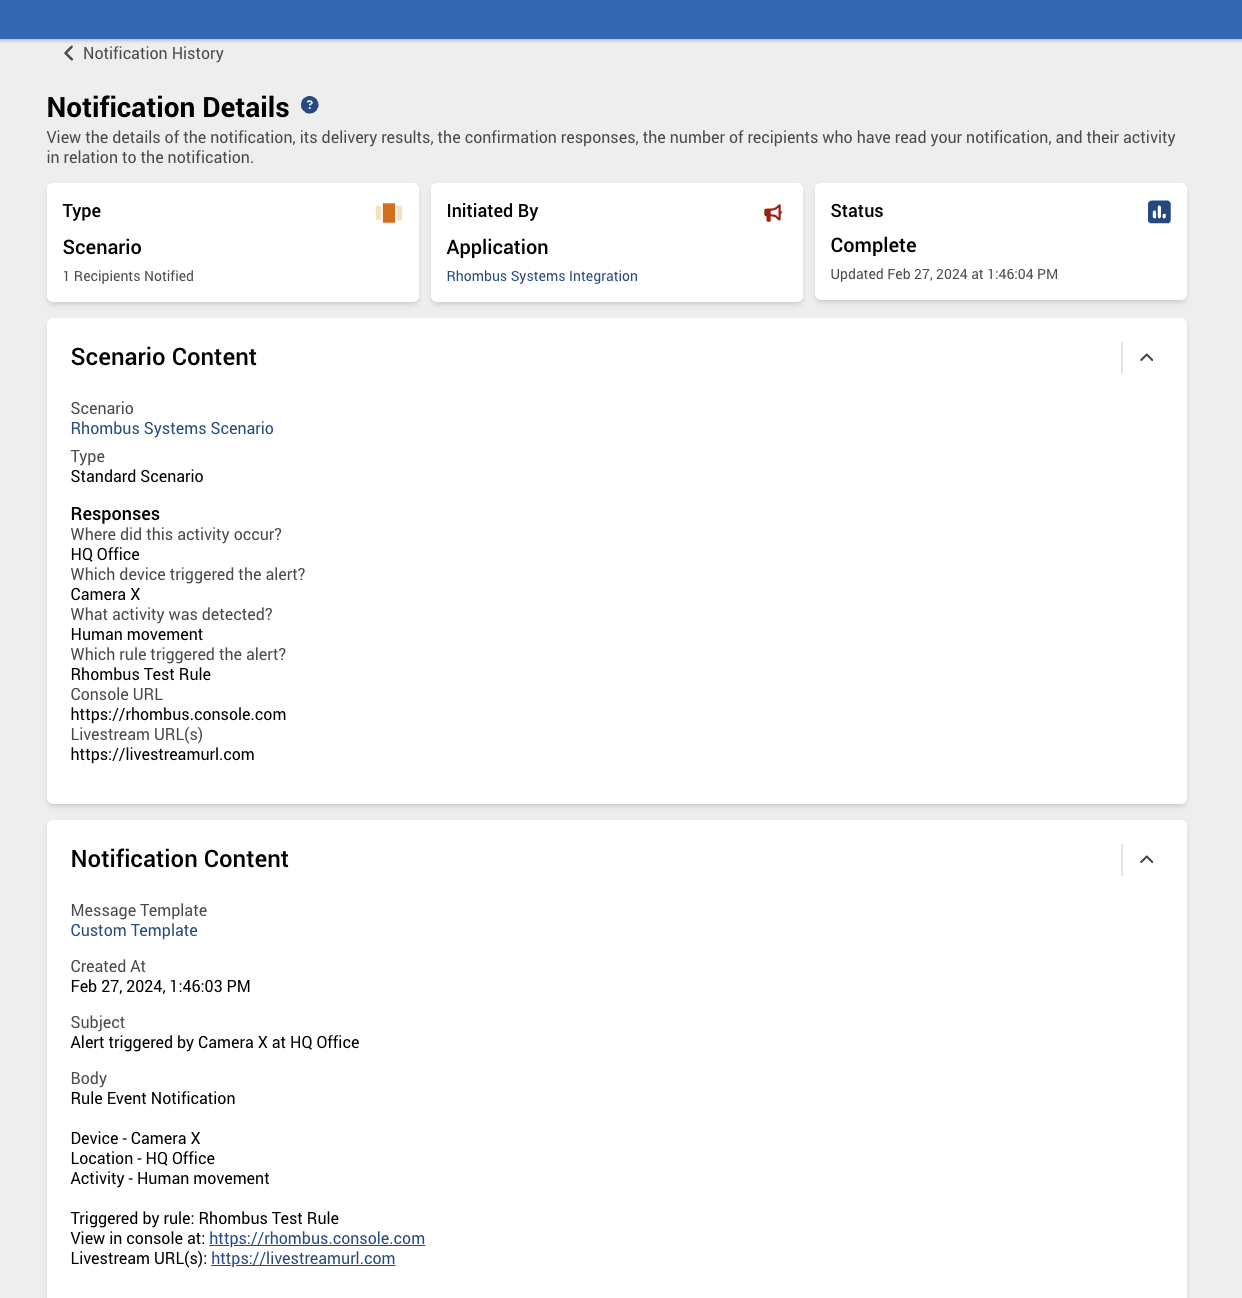
Task: Open the rhombus.console.com console link
Action: pos(317,1238)
